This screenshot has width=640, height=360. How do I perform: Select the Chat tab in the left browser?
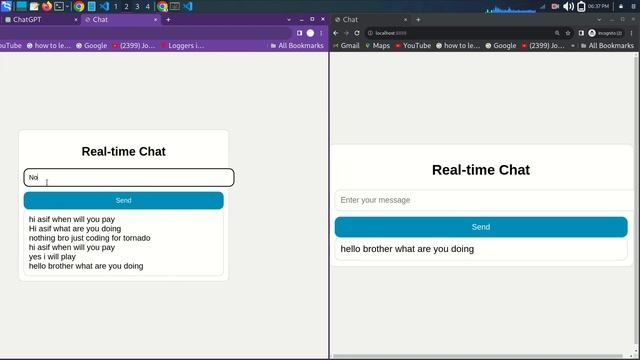click(x=121, y=19)
